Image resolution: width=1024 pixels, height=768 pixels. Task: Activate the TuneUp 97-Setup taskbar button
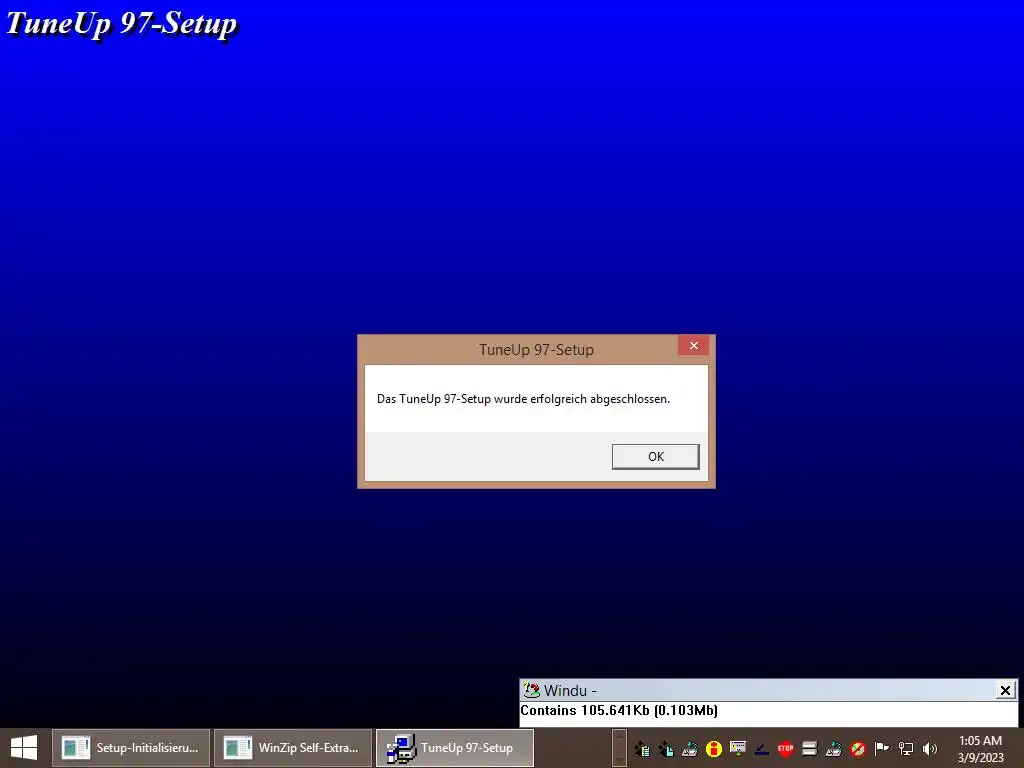click(455, 748)
